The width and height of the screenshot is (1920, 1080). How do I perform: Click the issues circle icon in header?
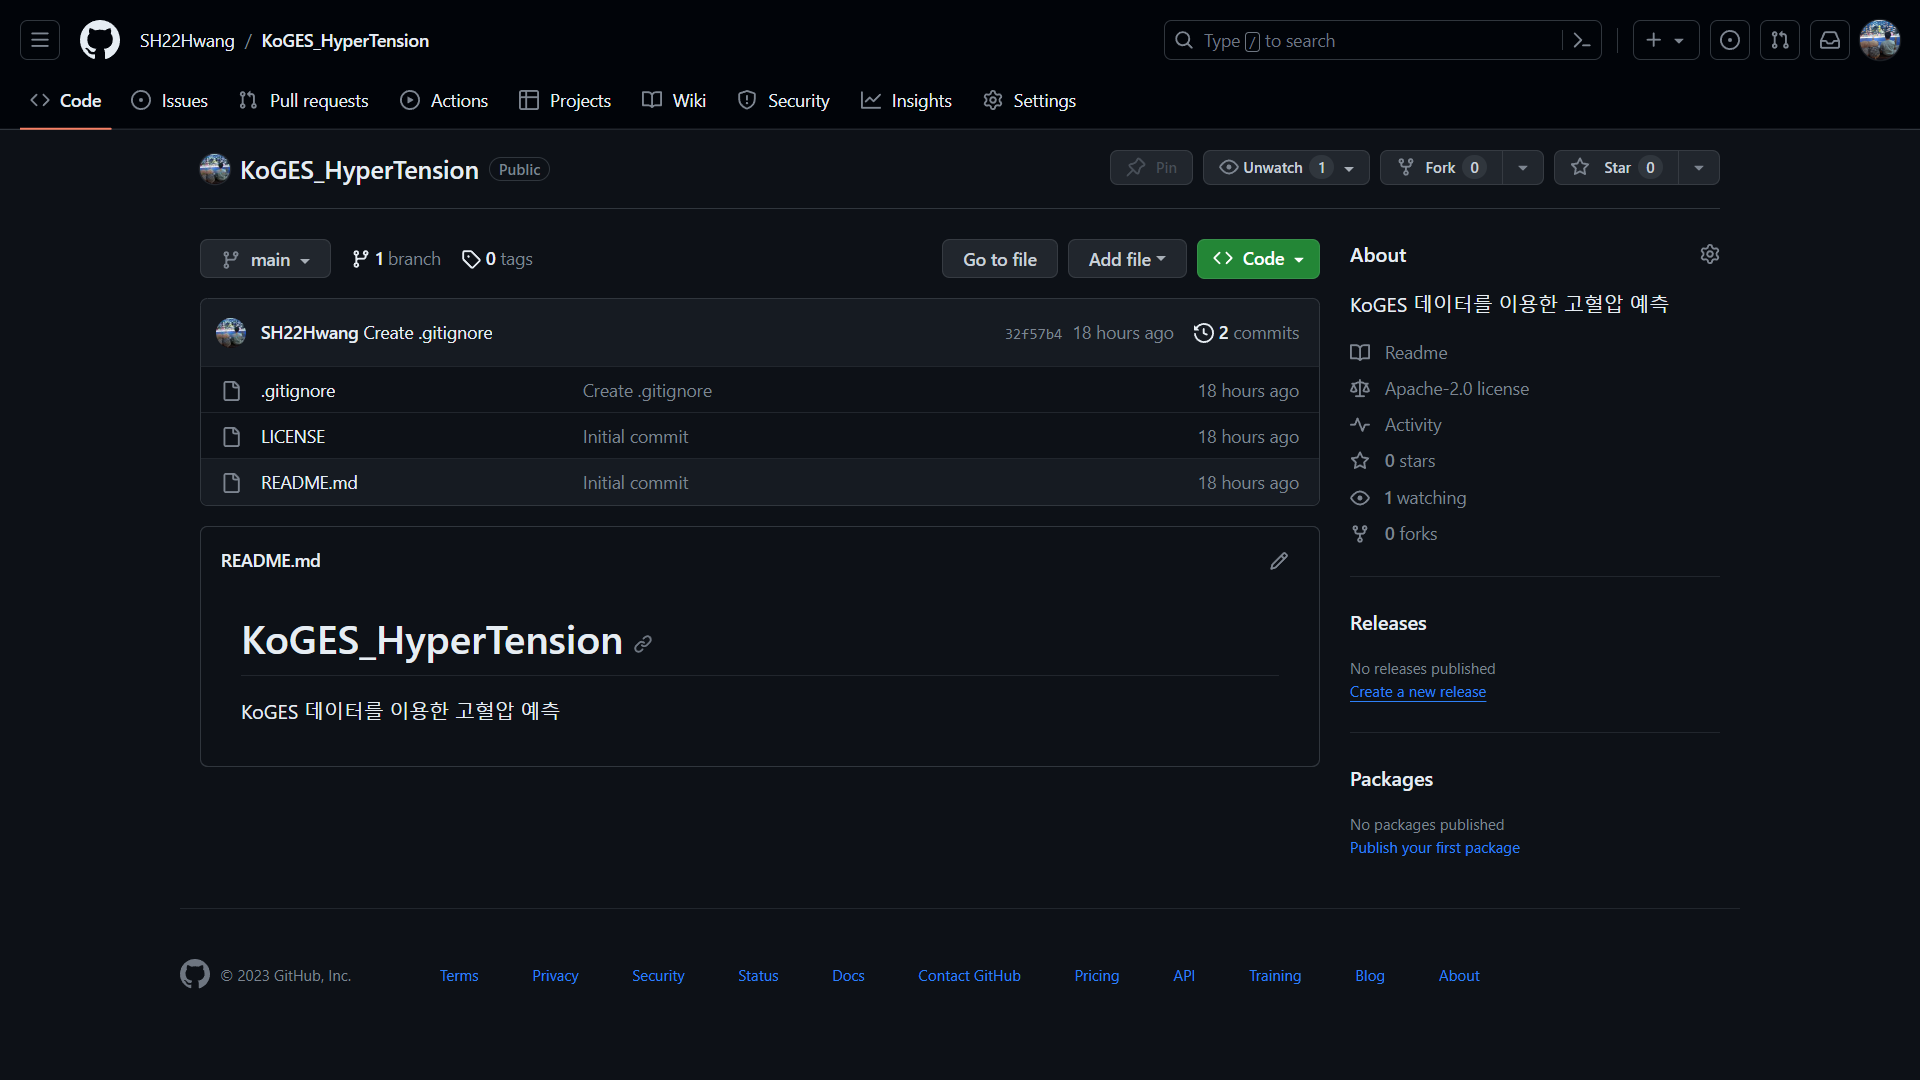tap(1729, 40)
